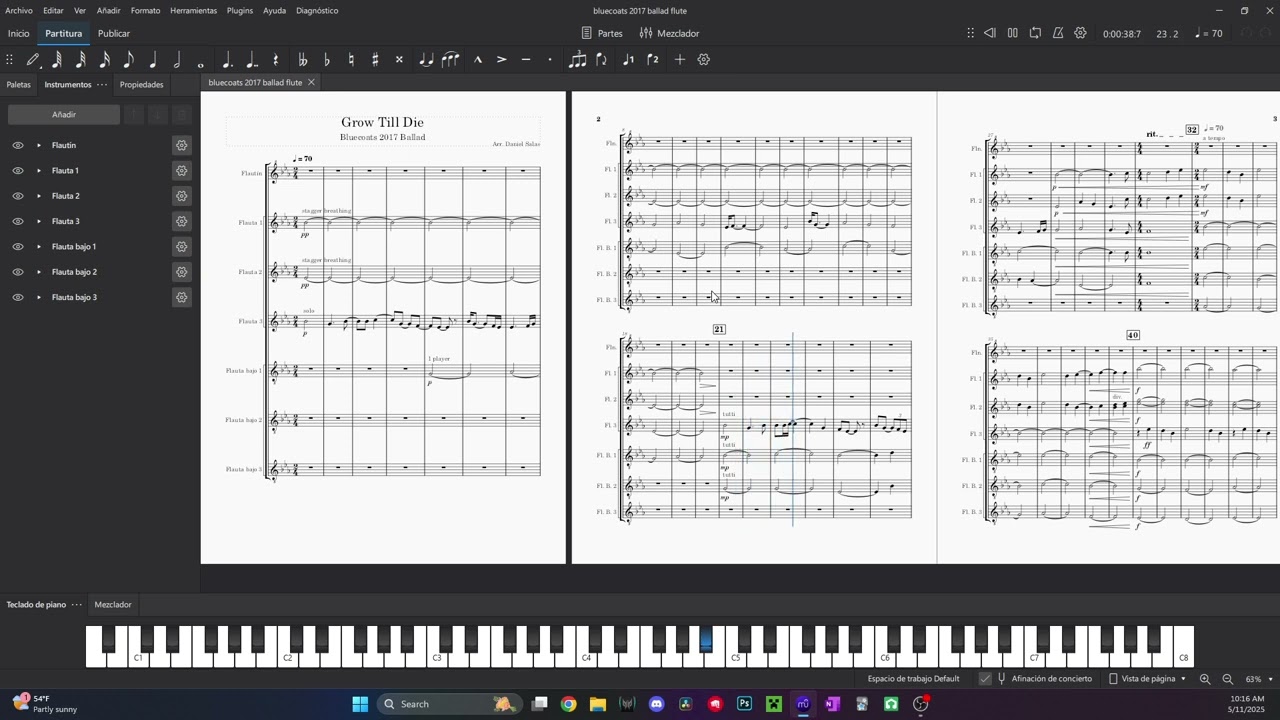Switch to the Publicar tab
The height and width of the screenshot is (720, 1280).
[114, 33]
